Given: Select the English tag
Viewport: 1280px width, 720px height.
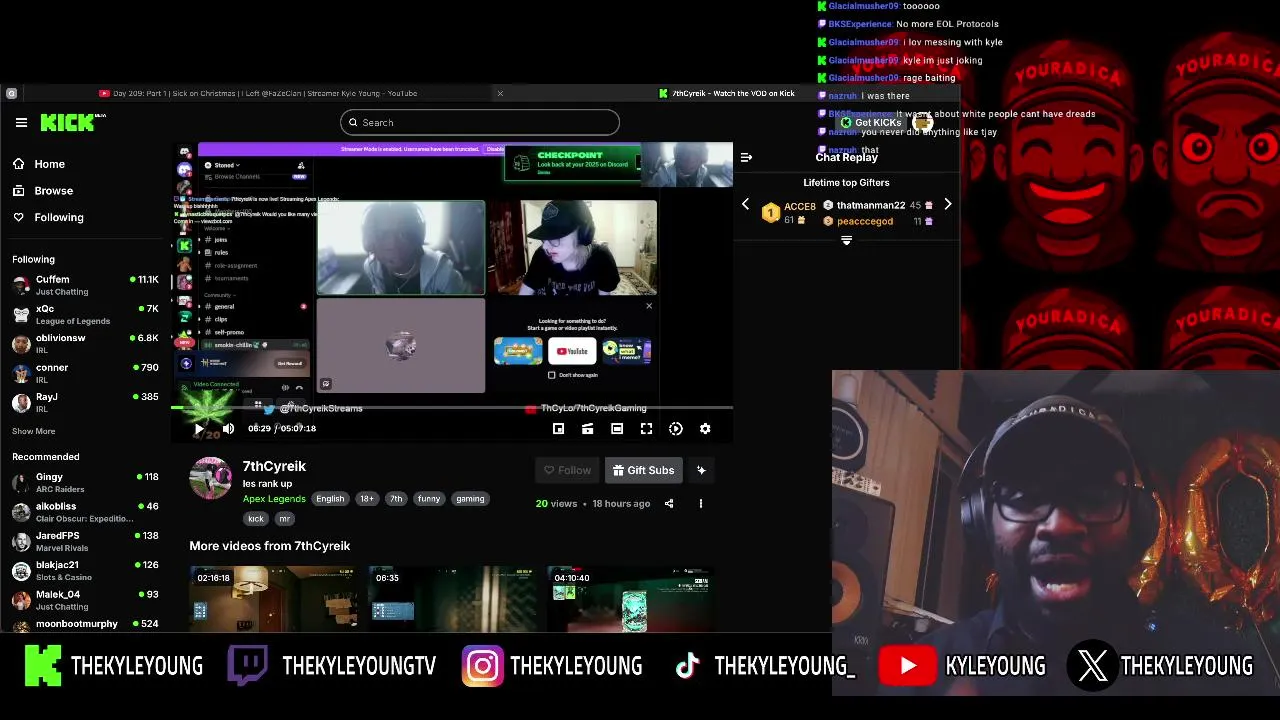Looking at the screenshot, I should (330, 499).
